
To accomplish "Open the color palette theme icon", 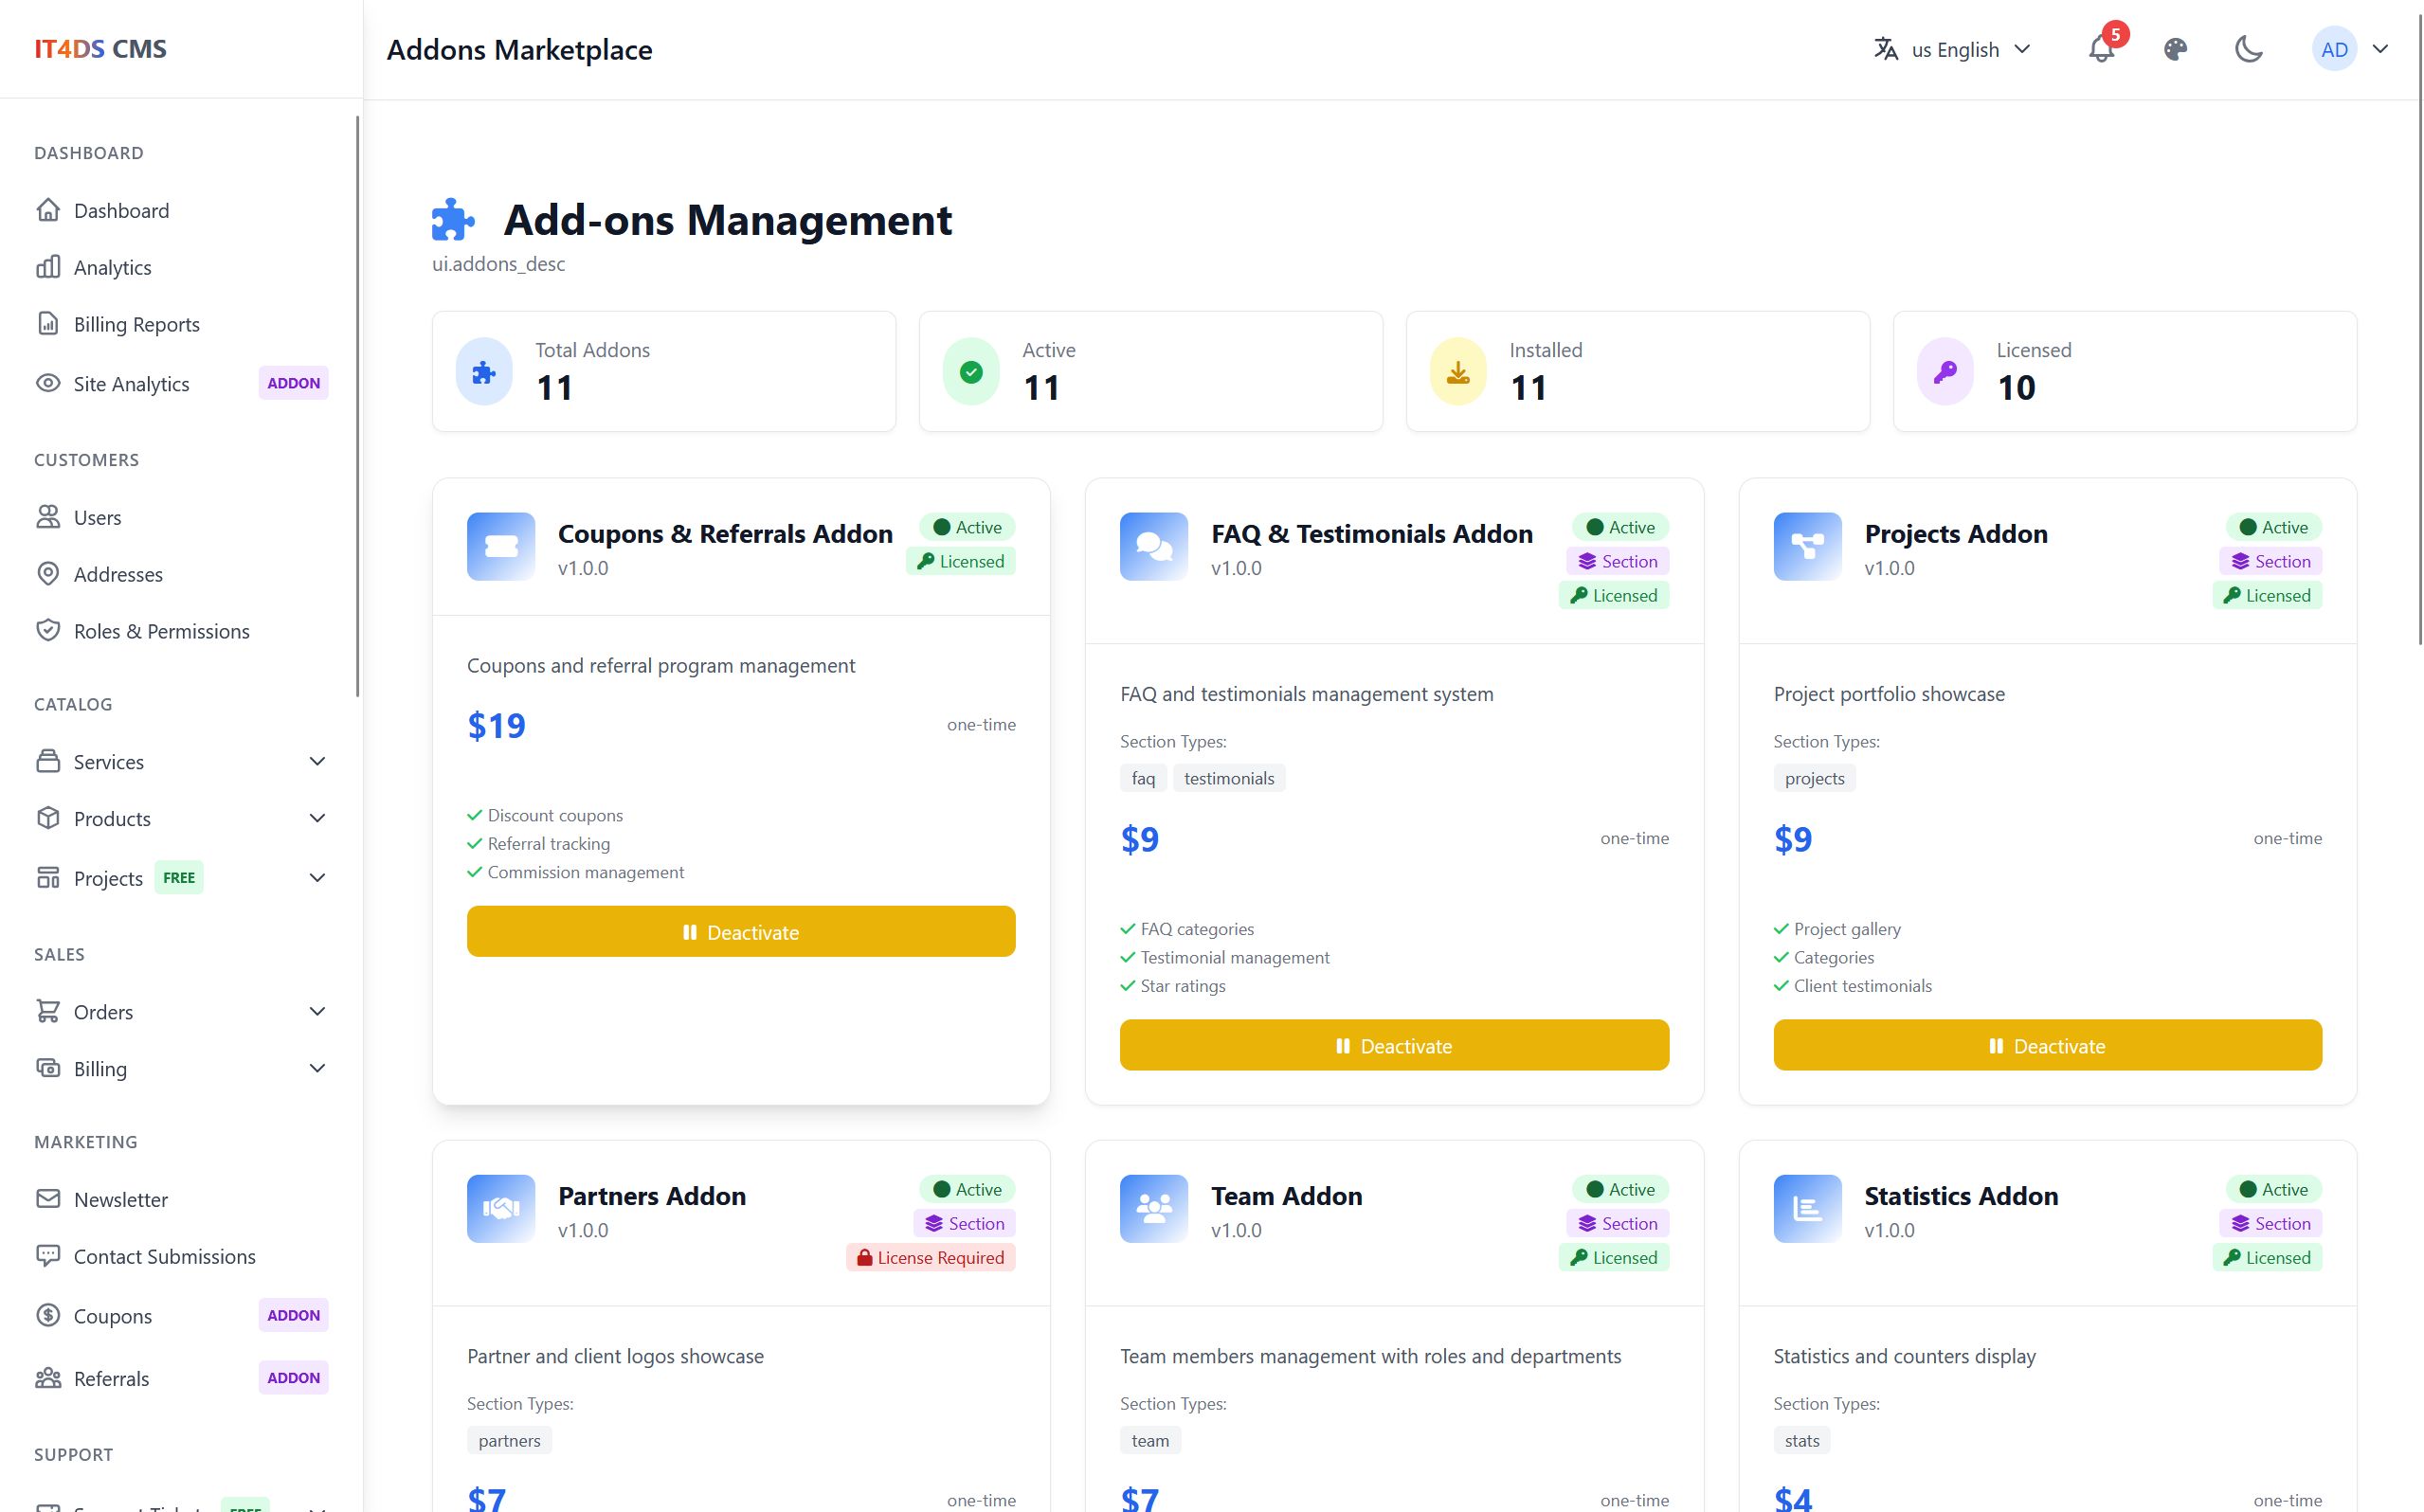I will click(x=2175, y=49).
